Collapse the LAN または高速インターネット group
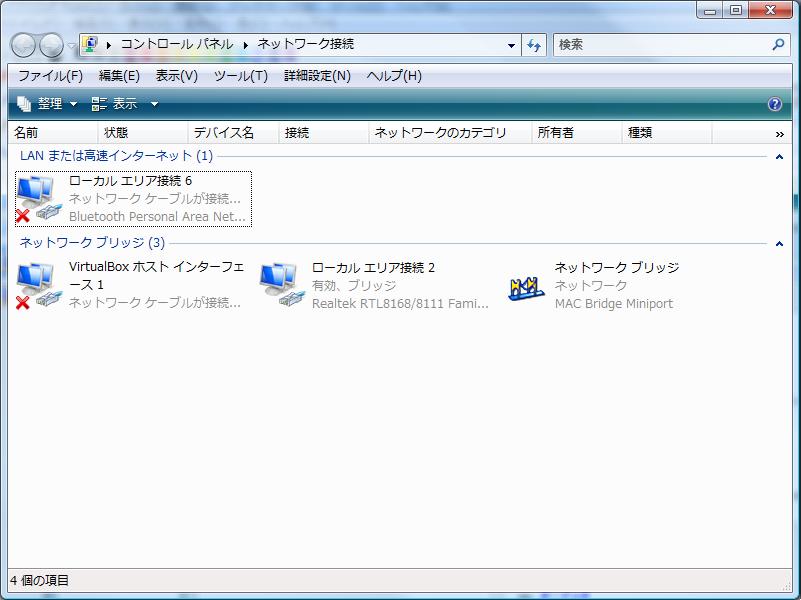 (779, 157)
